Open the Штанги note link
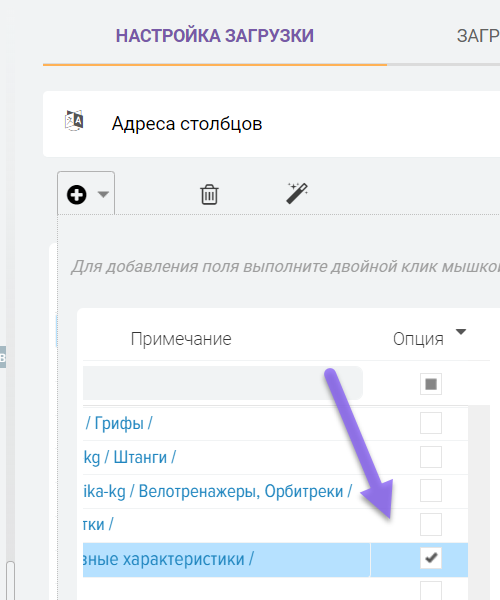This screenshot has width=500, height=600. [129, 457]
